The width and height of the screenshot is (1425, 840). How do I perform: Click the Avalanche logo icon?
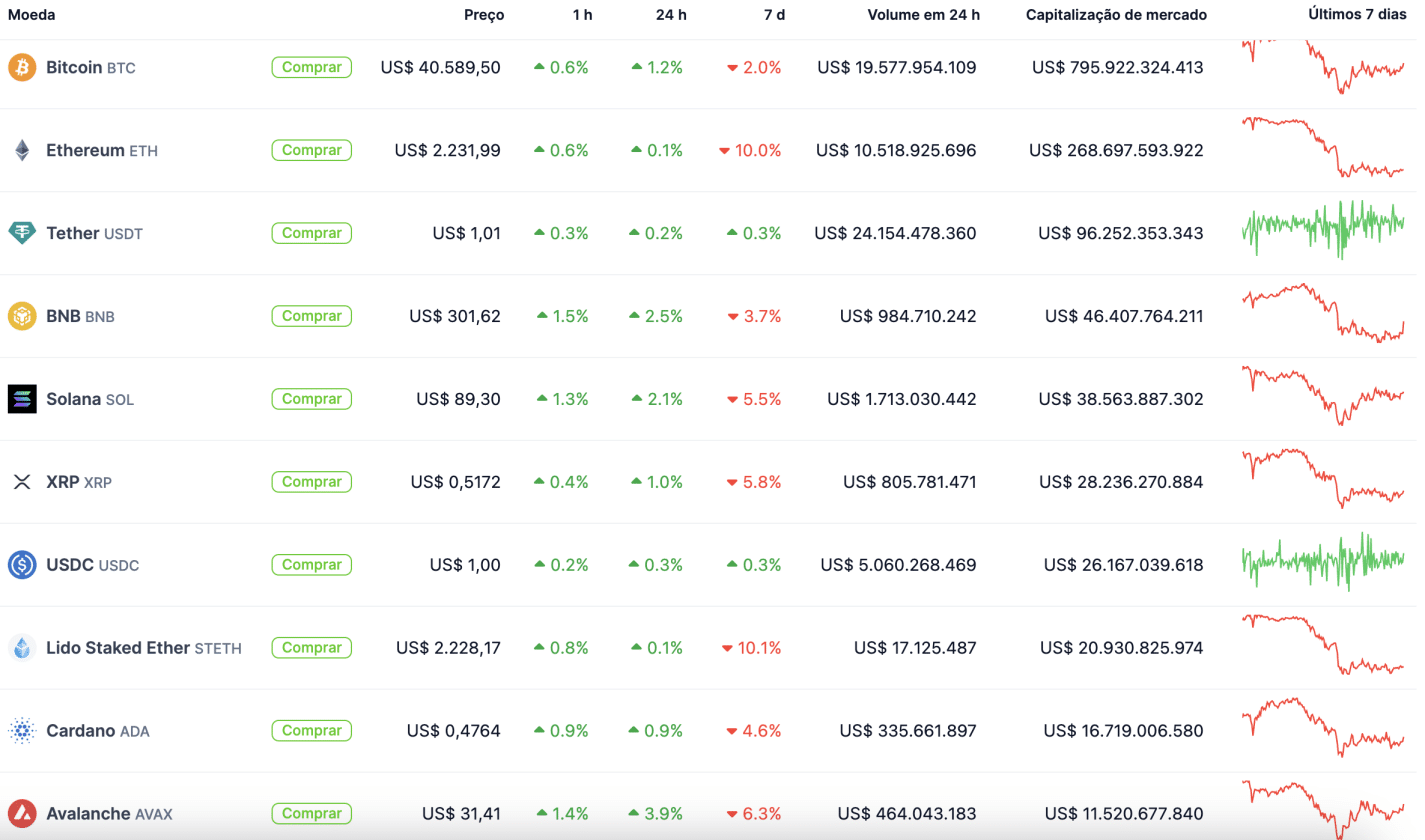click(22, 813)
